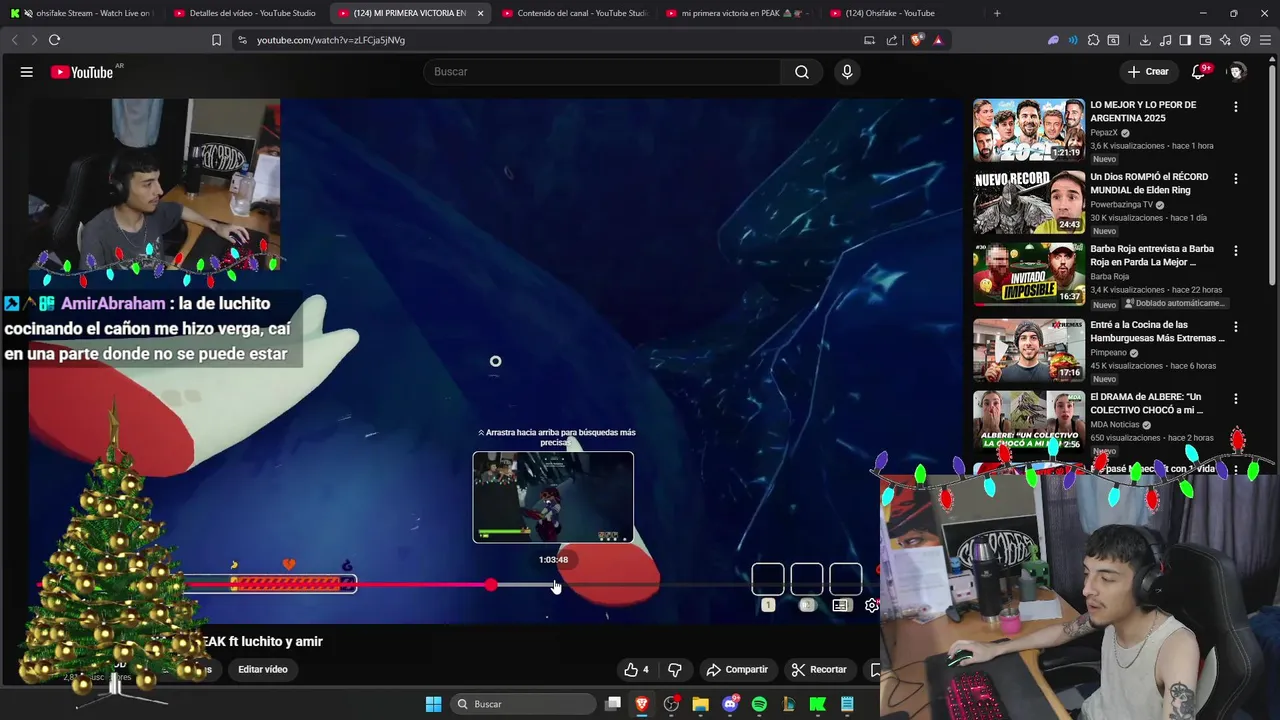Click the MDA Noticias channel name
This screenshot has width=1280, height=720.
coord(1115,425)
